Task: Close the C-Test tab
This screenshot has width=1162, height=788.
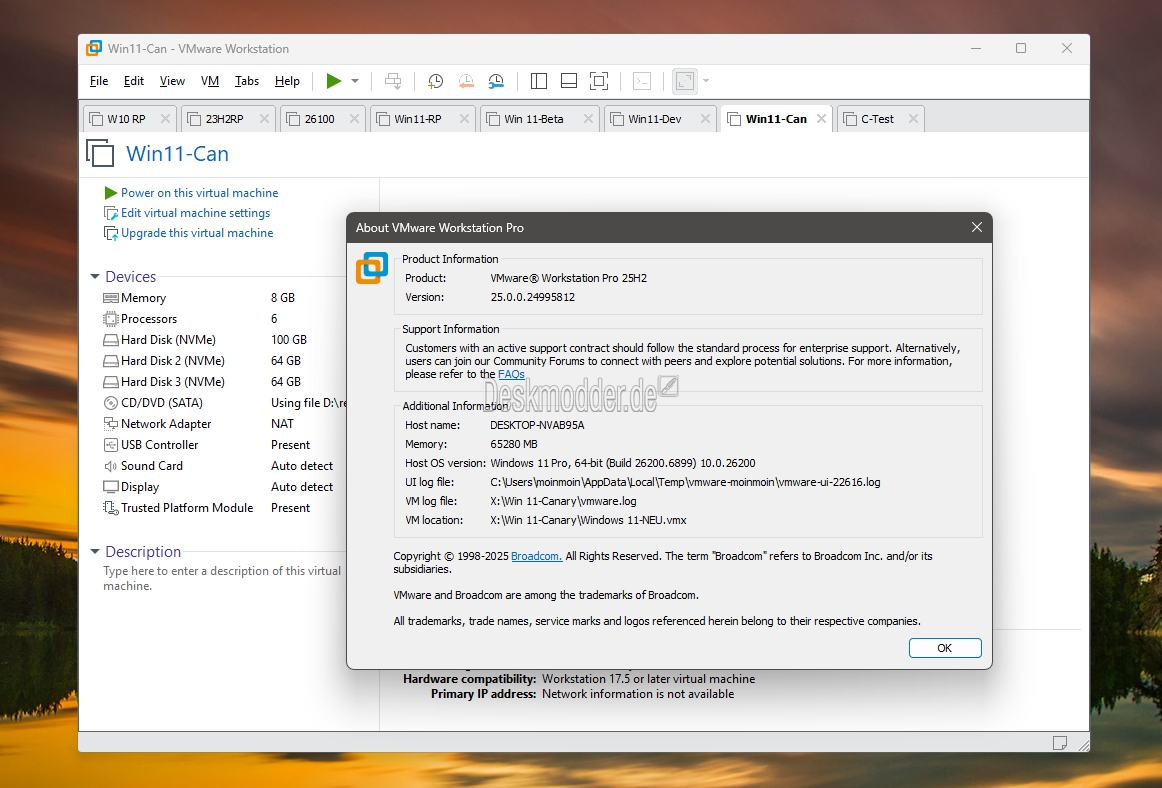Action: [x=913, y=119]
